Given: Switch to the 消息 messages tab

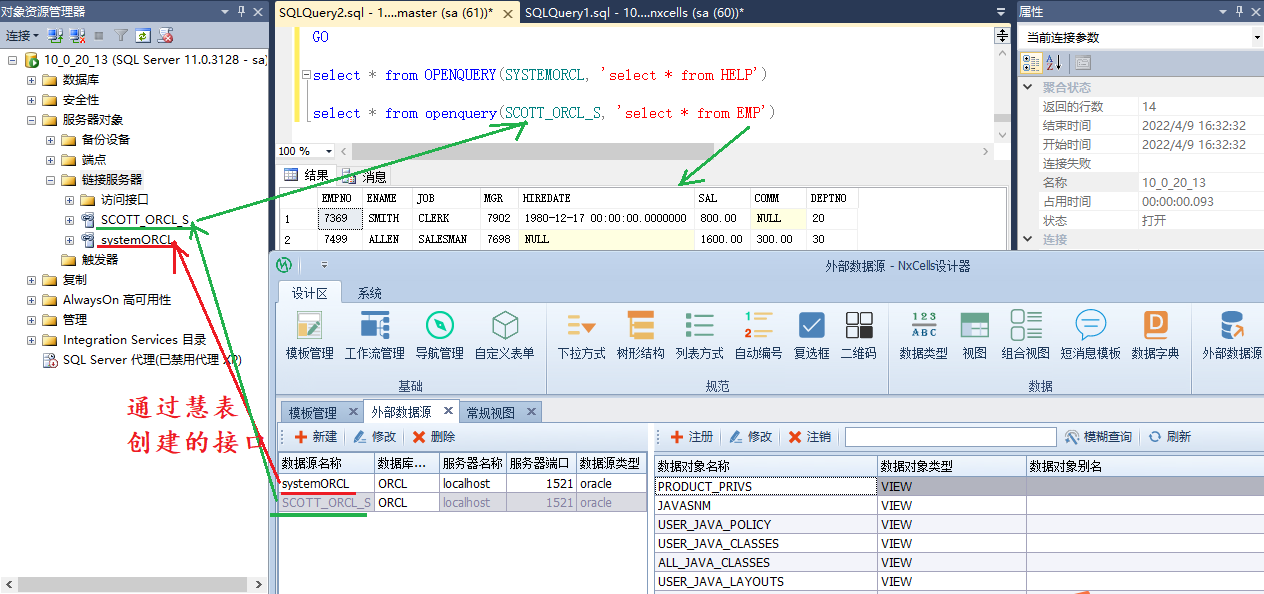Looking at the screenshot, I should tap(366, 176).
